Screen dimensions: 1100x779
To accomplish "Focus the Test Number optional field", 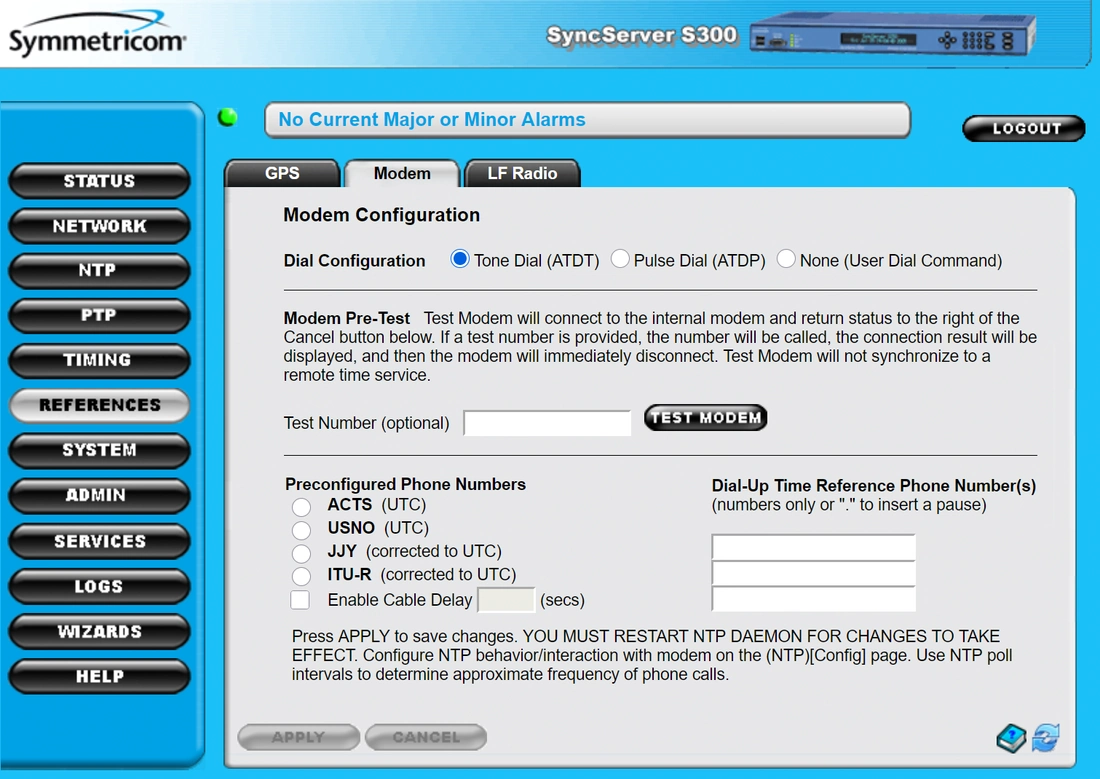I will (547, 423).
